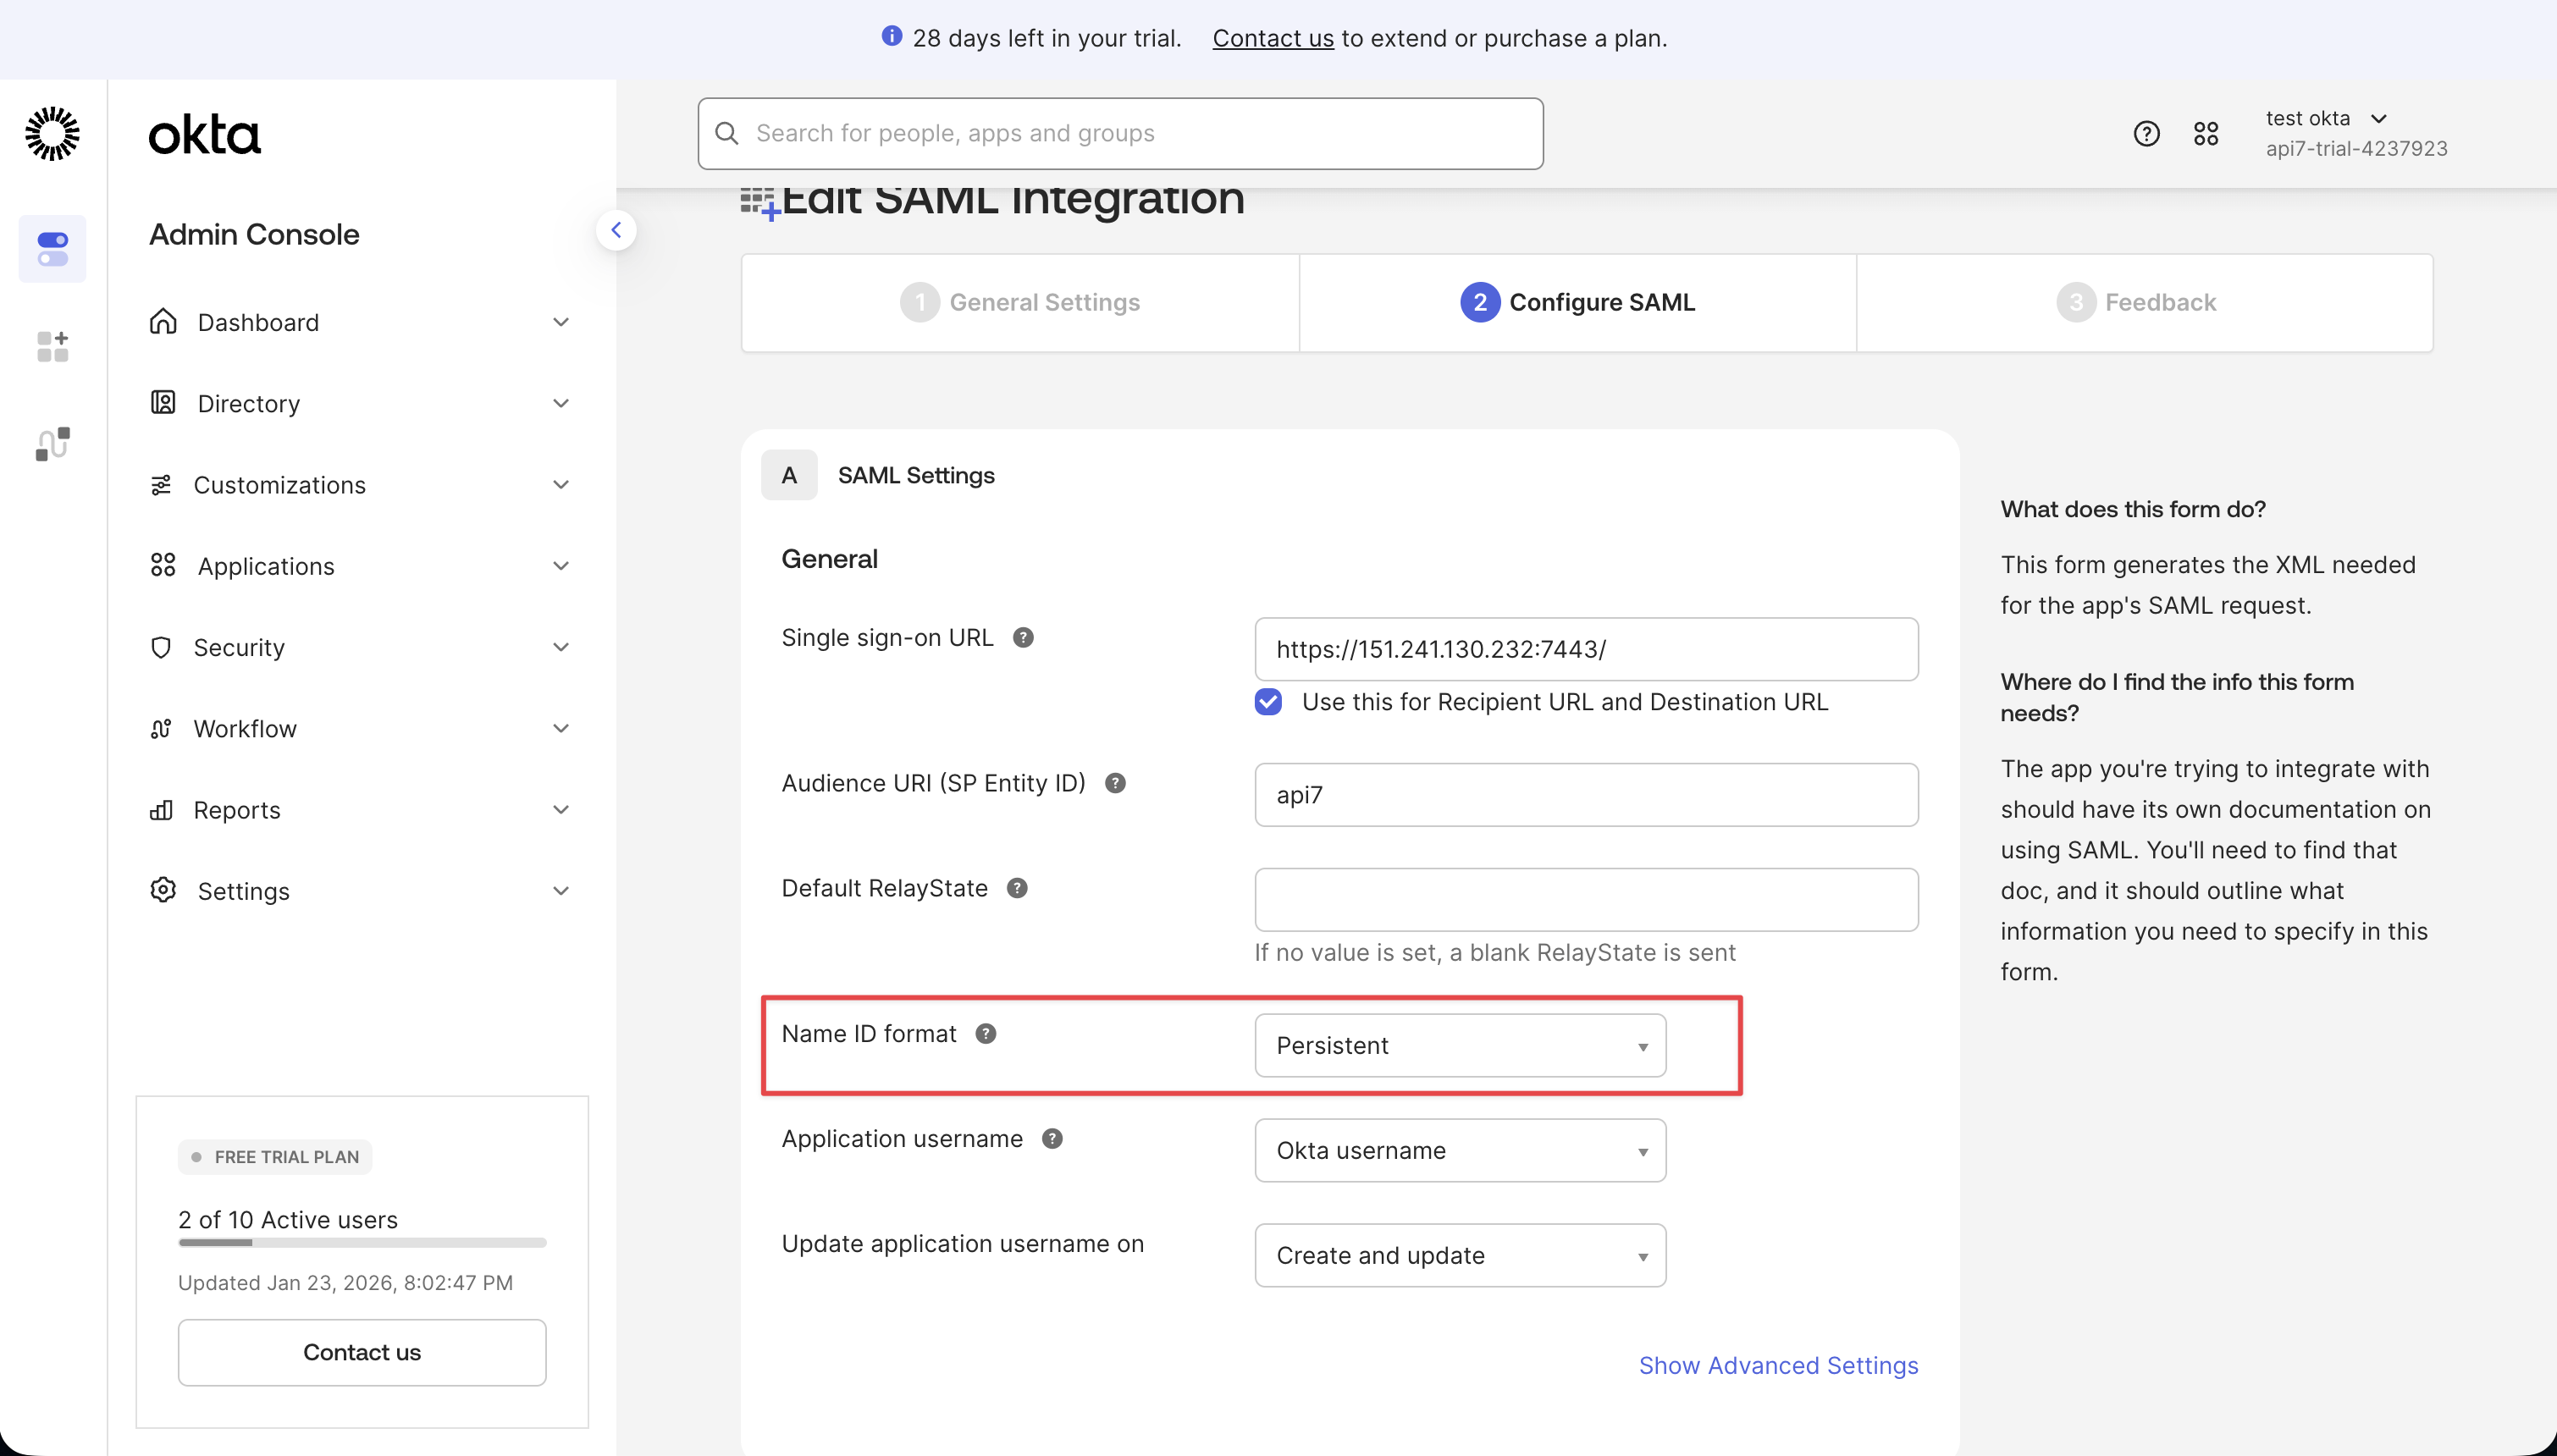Open the app switcher icon near account name
This screenshot has width=2557, height=1456.
pyautogui.click(x=2207, y=133)
